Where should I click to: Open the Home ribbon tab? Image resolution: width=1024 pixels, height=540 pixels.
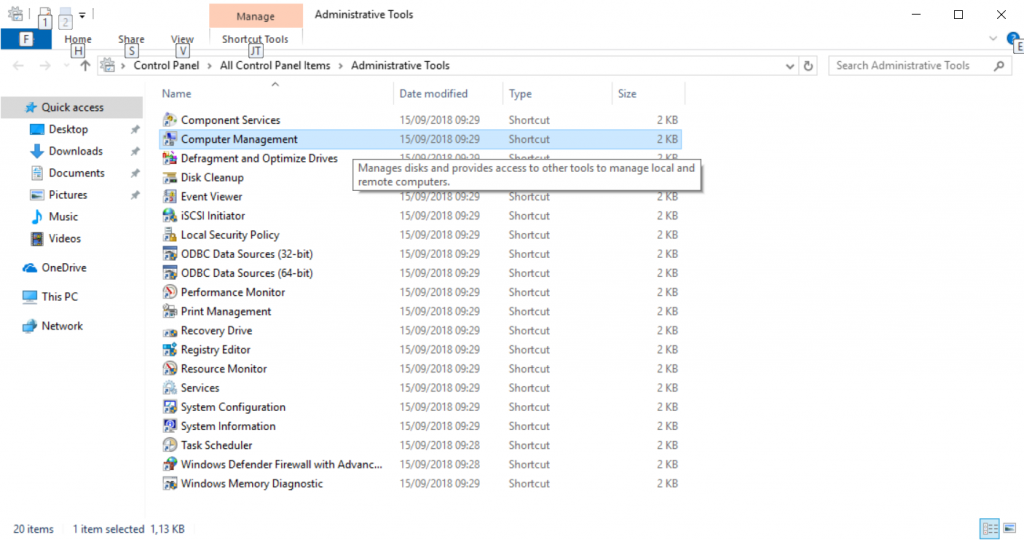(78, 39)
